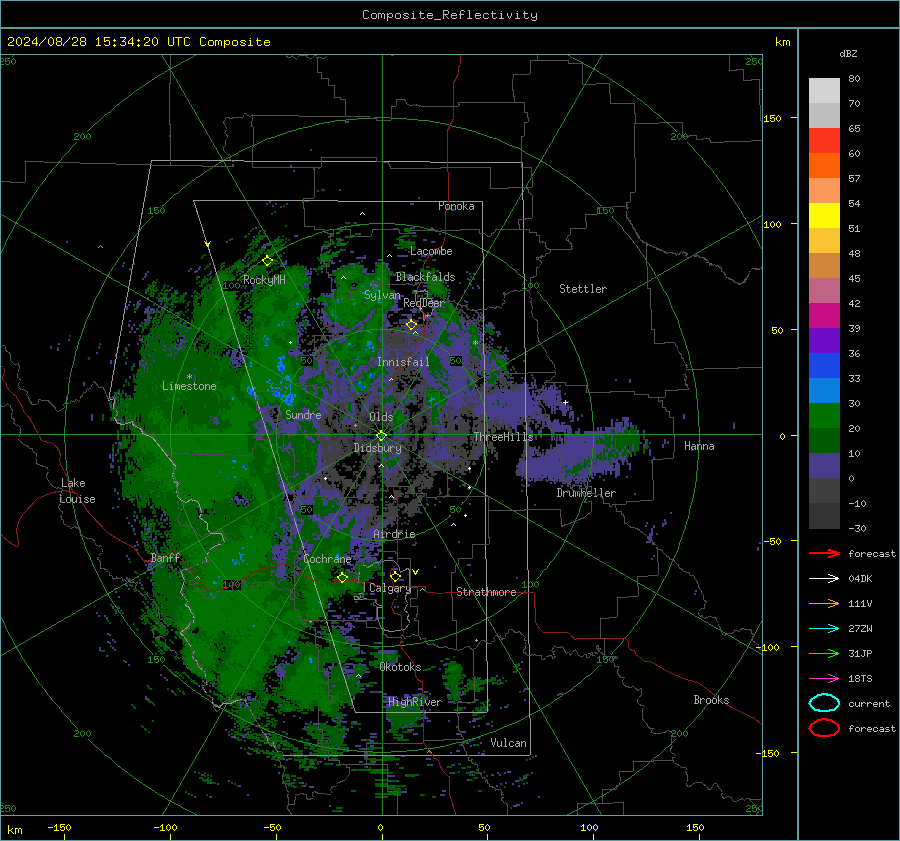Select the purple 39-36 dBZ color band
Image resolution: width=900 pixels, height=841 pixels.
pos(824,340)
